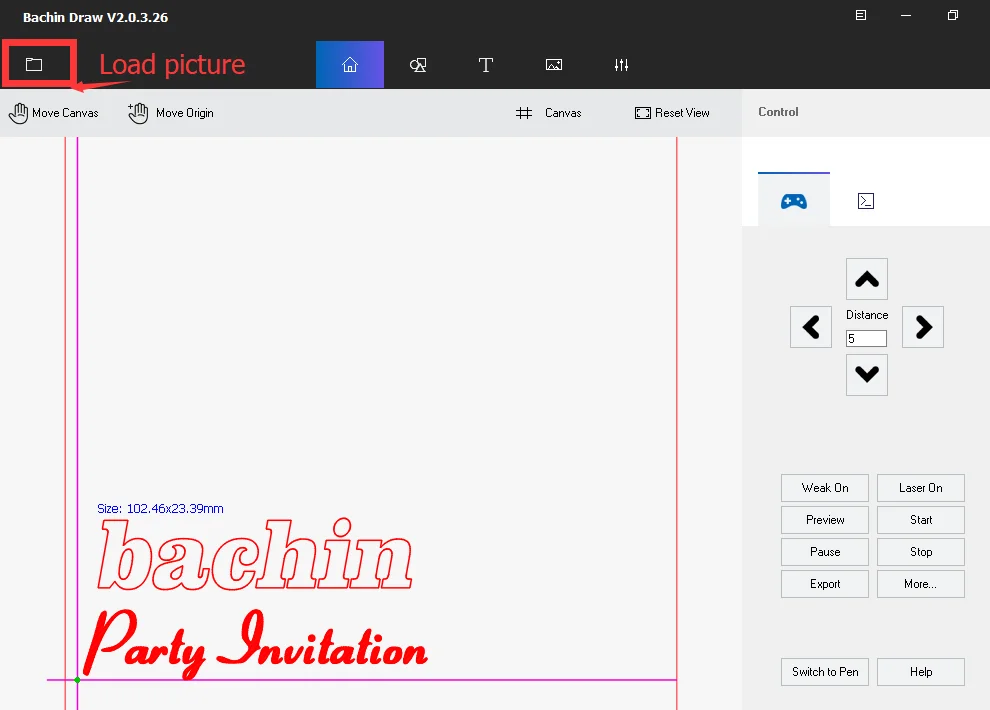
Task: Open the shapes tool tab
Action: click(x=418, y=64)
